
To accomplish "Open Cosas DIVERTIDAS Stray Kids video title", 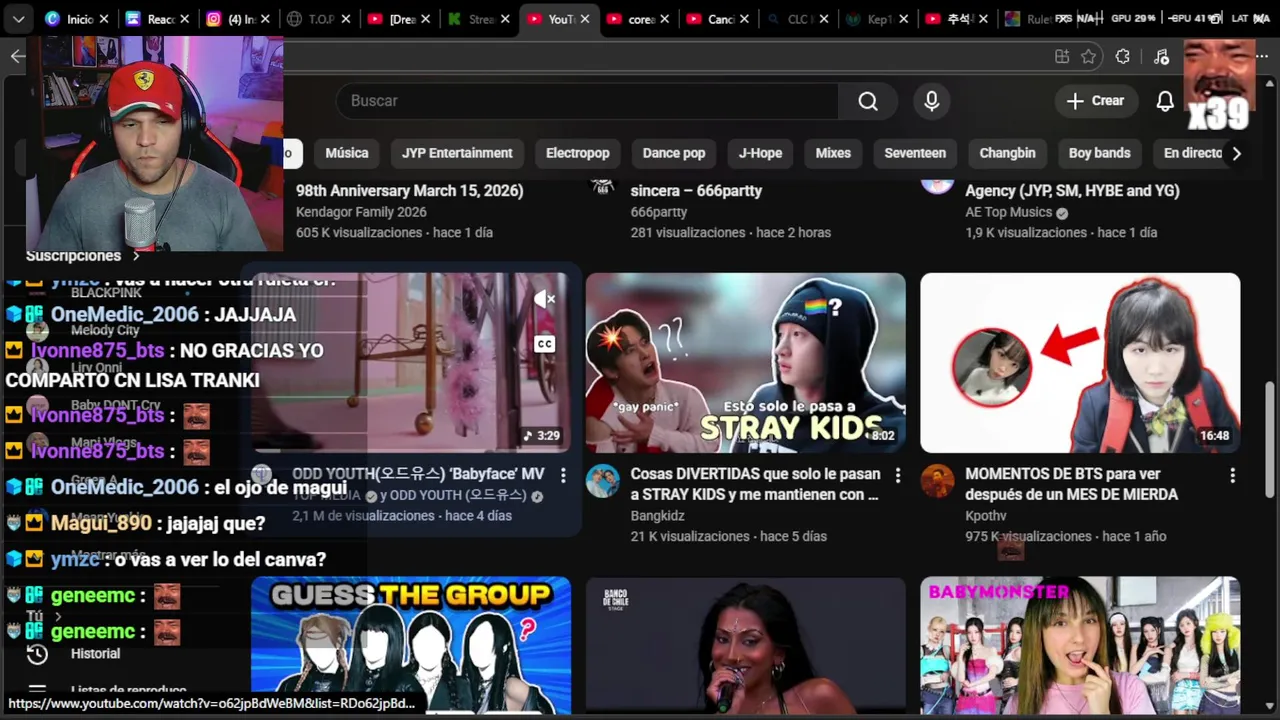I will tap(755, 484).
